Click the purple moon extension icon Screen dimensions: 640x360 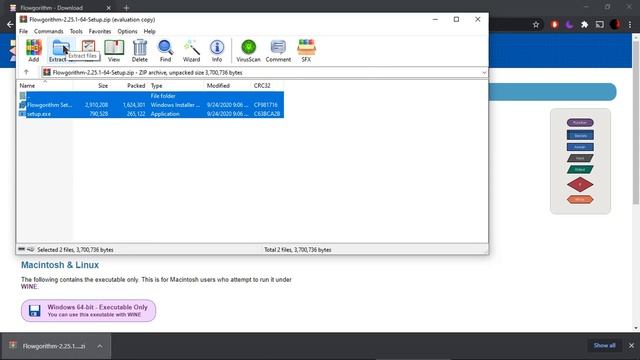(569, 24)
